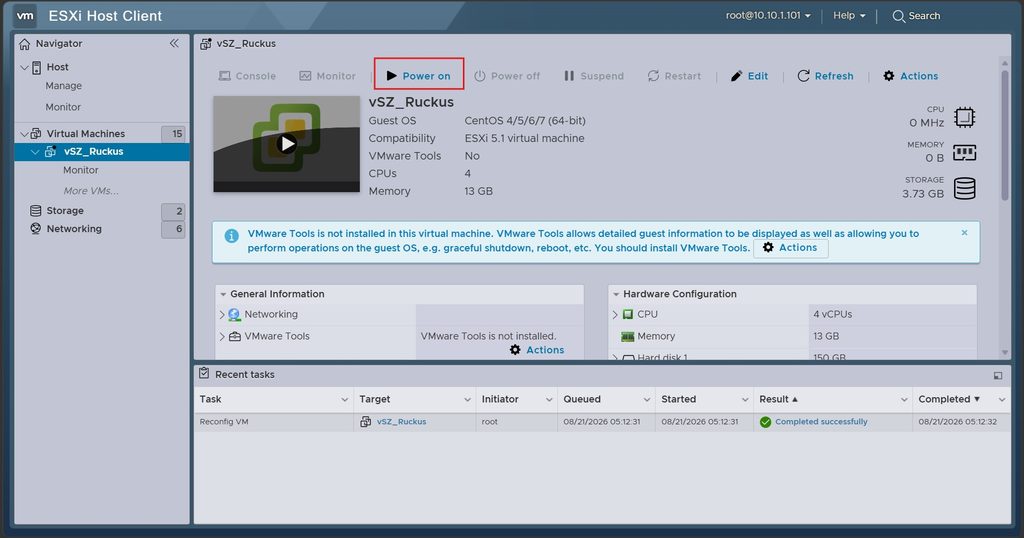The width and height of the screenshot is (1024, 538).
Task: Collapse the Host tree node
Action: [24, 67]
